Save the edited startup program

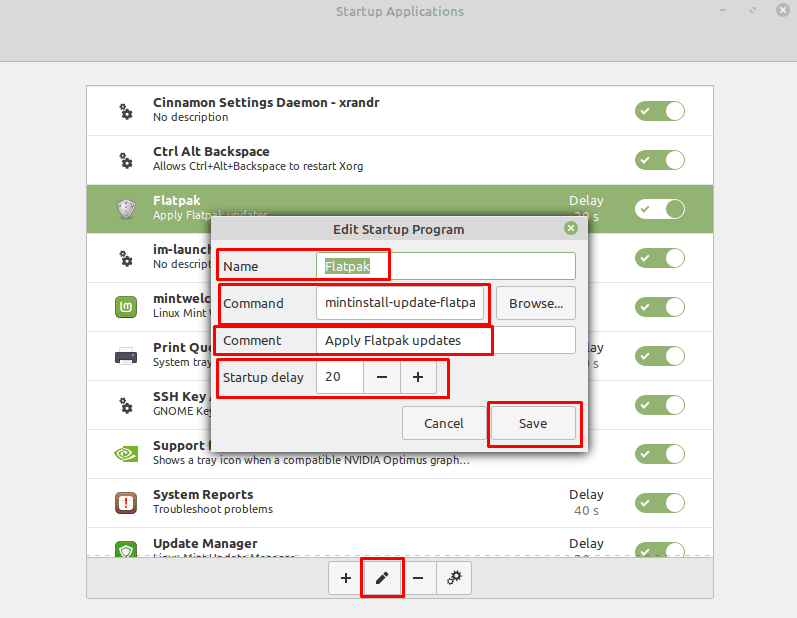[533, 423]
